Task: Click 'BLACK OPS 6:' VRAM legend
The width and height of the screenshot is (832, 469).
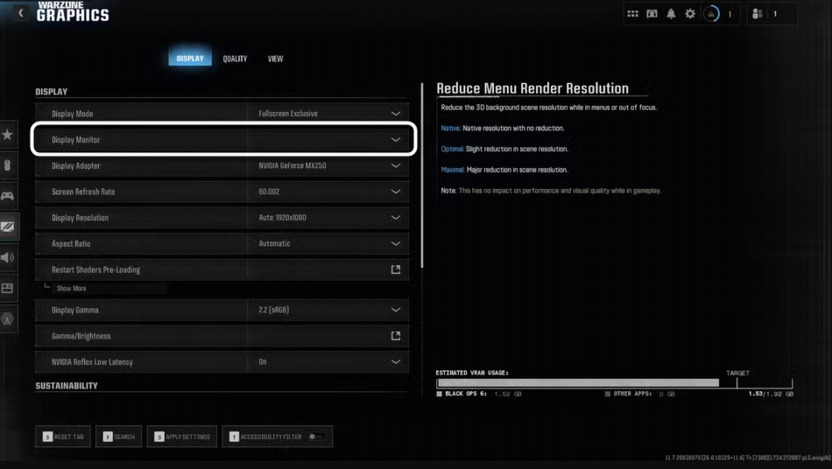Action: pos(479,394)
